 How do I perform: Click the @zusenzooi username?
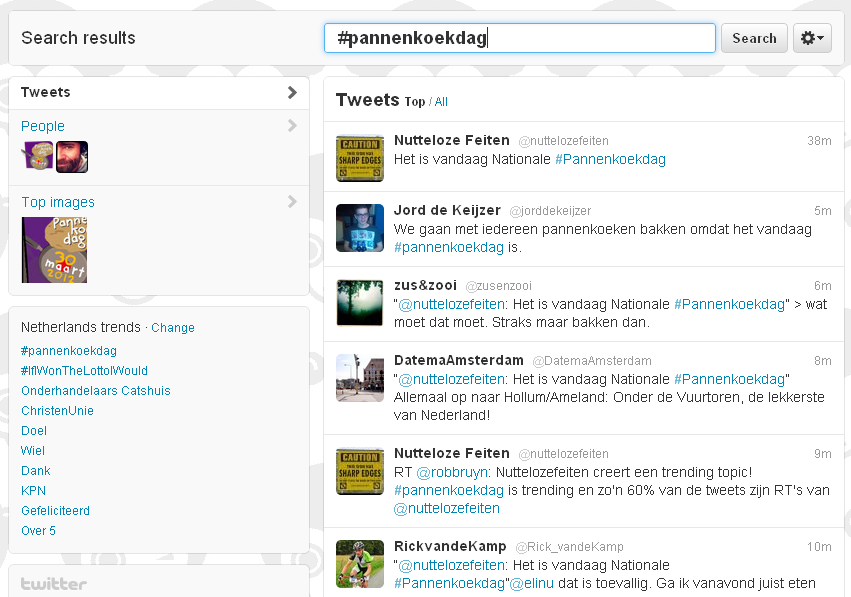point(498,286)
